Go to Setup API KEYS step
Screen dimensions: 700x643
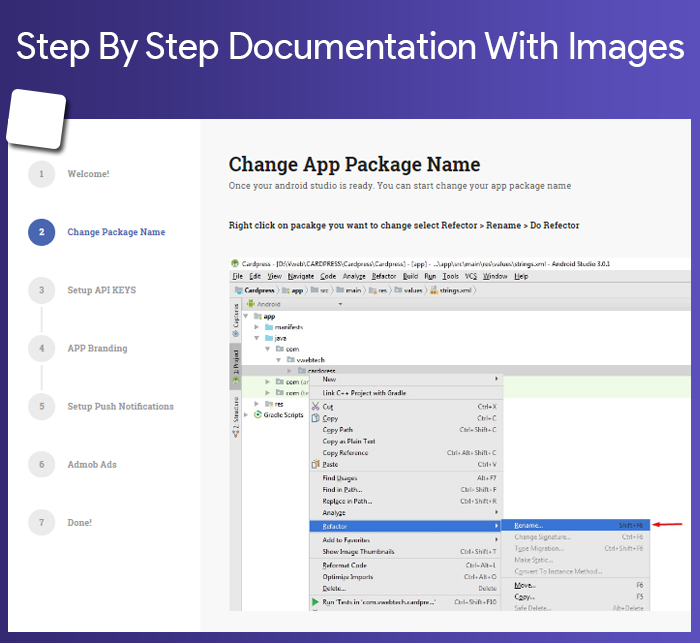[x=102, y=290]
